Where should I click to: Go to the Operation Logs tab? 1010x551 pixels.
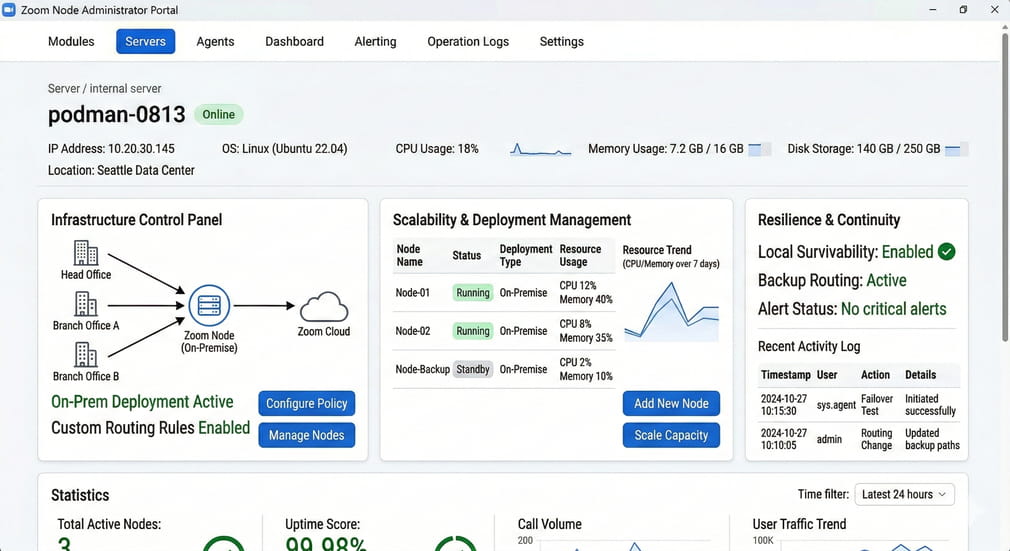(x=468, y=42)
